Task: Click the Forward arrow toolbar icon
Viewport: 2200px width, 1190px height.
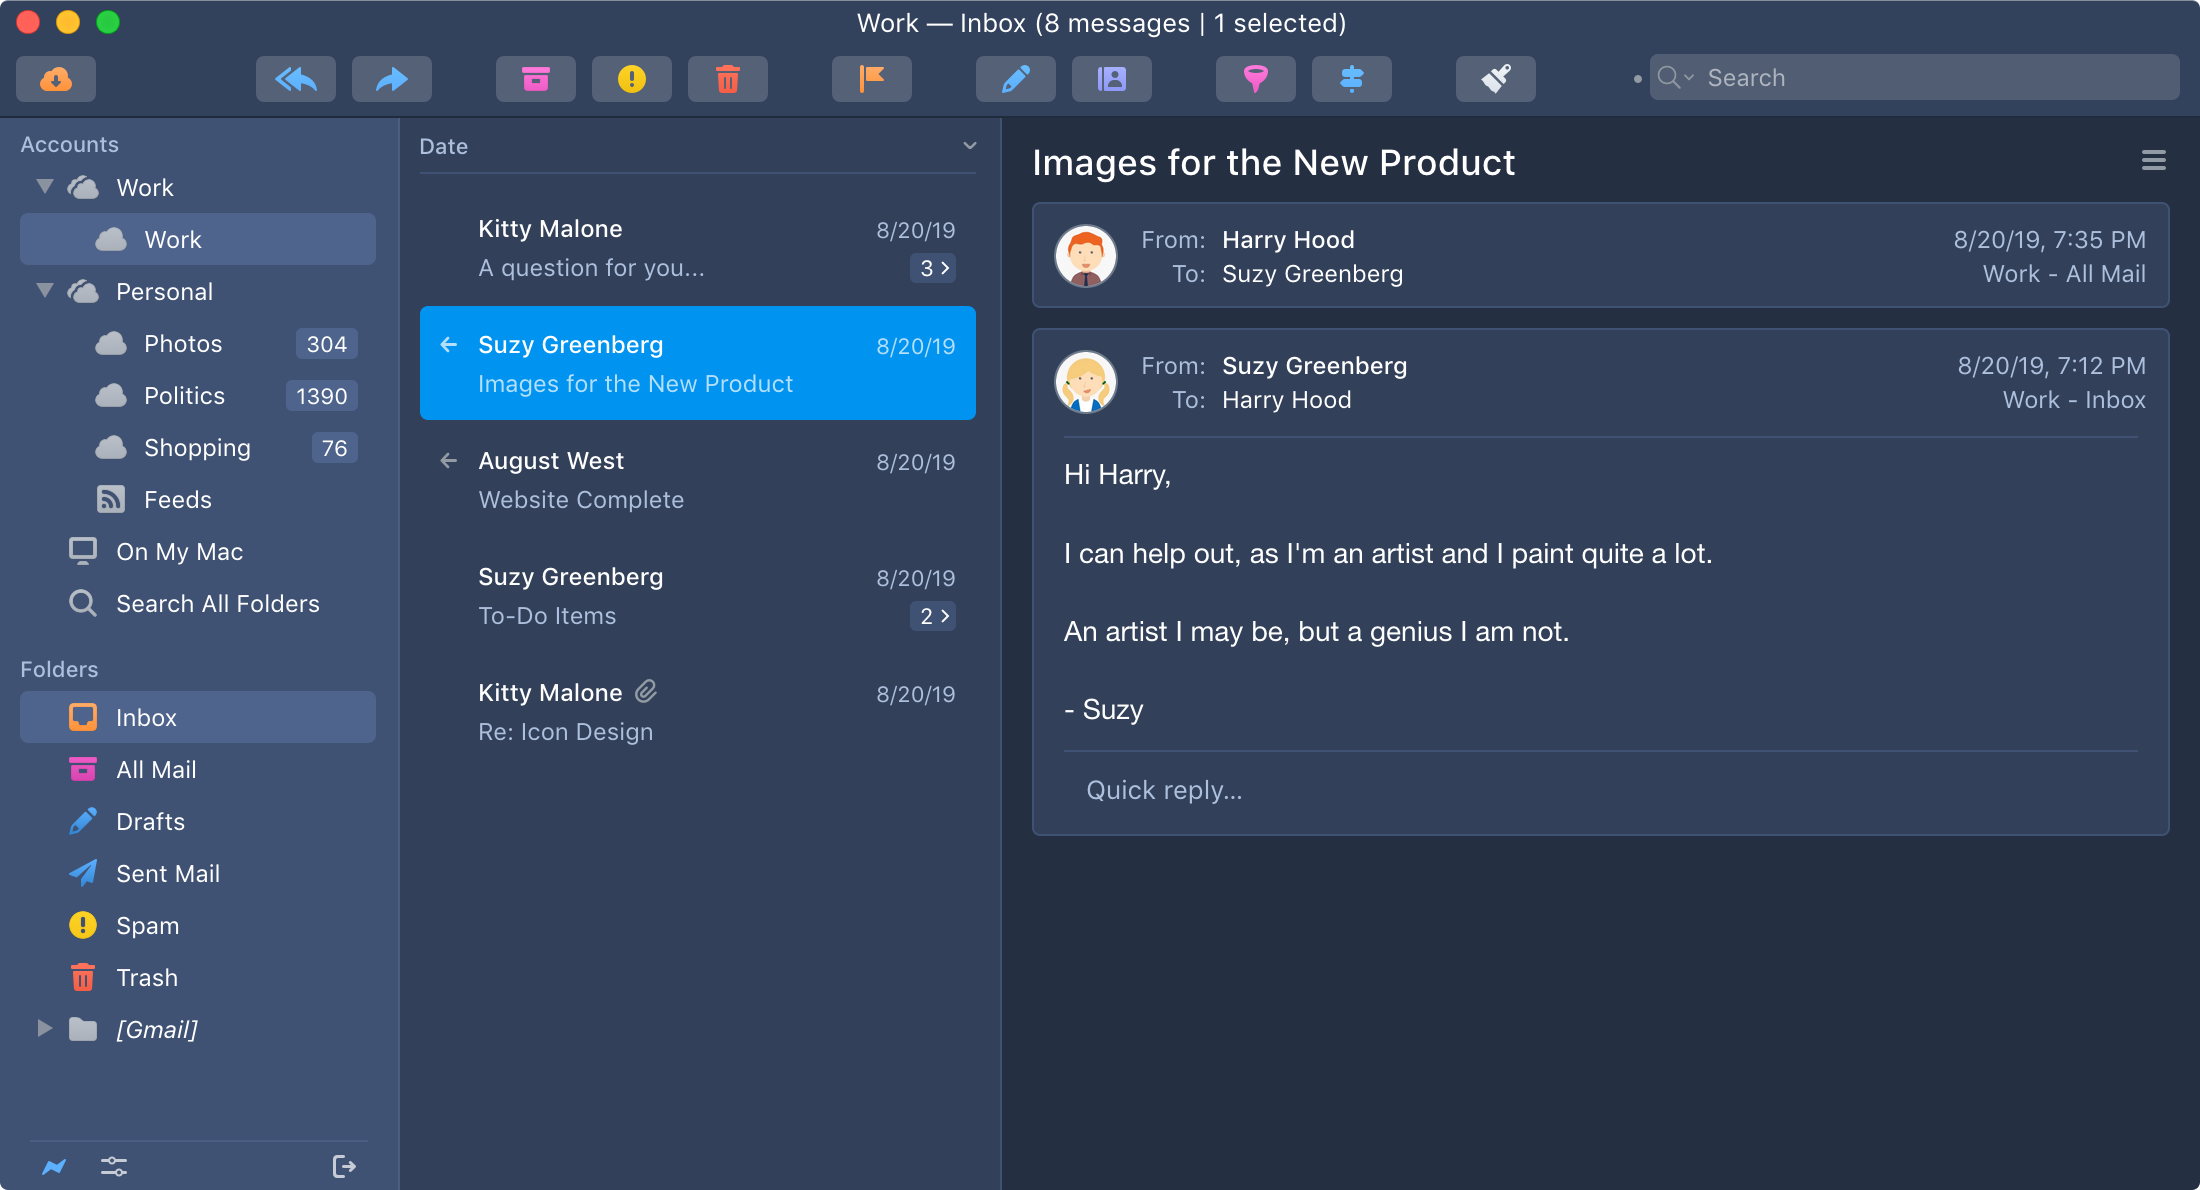Action: (x=391, y=79)
